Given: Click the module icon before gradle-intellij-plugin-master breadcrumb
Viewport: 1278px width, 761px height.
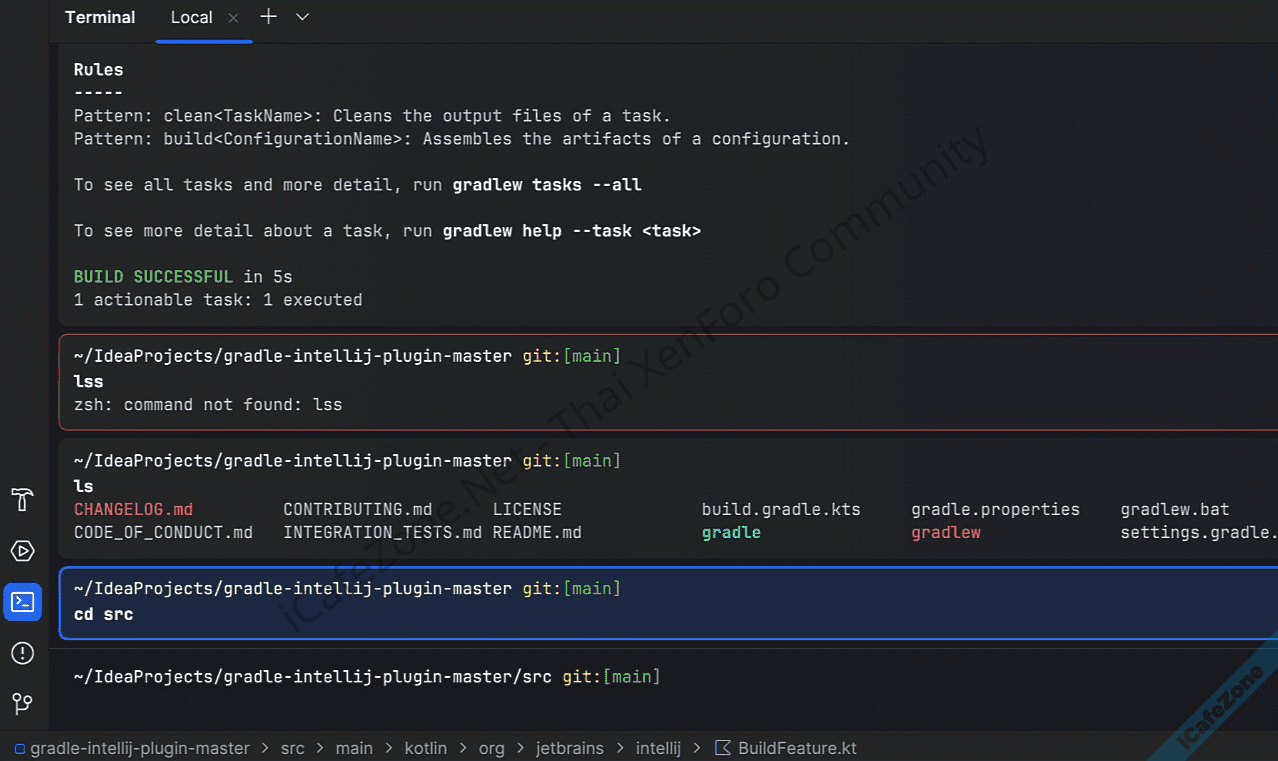Looking at the screenshot, I should pos(19,749).
